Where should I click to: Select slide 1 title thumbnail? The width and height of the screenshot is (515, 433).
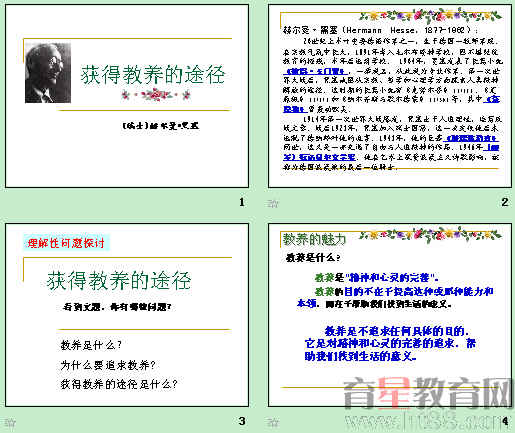pyautogui.click(x=127, y=96)
